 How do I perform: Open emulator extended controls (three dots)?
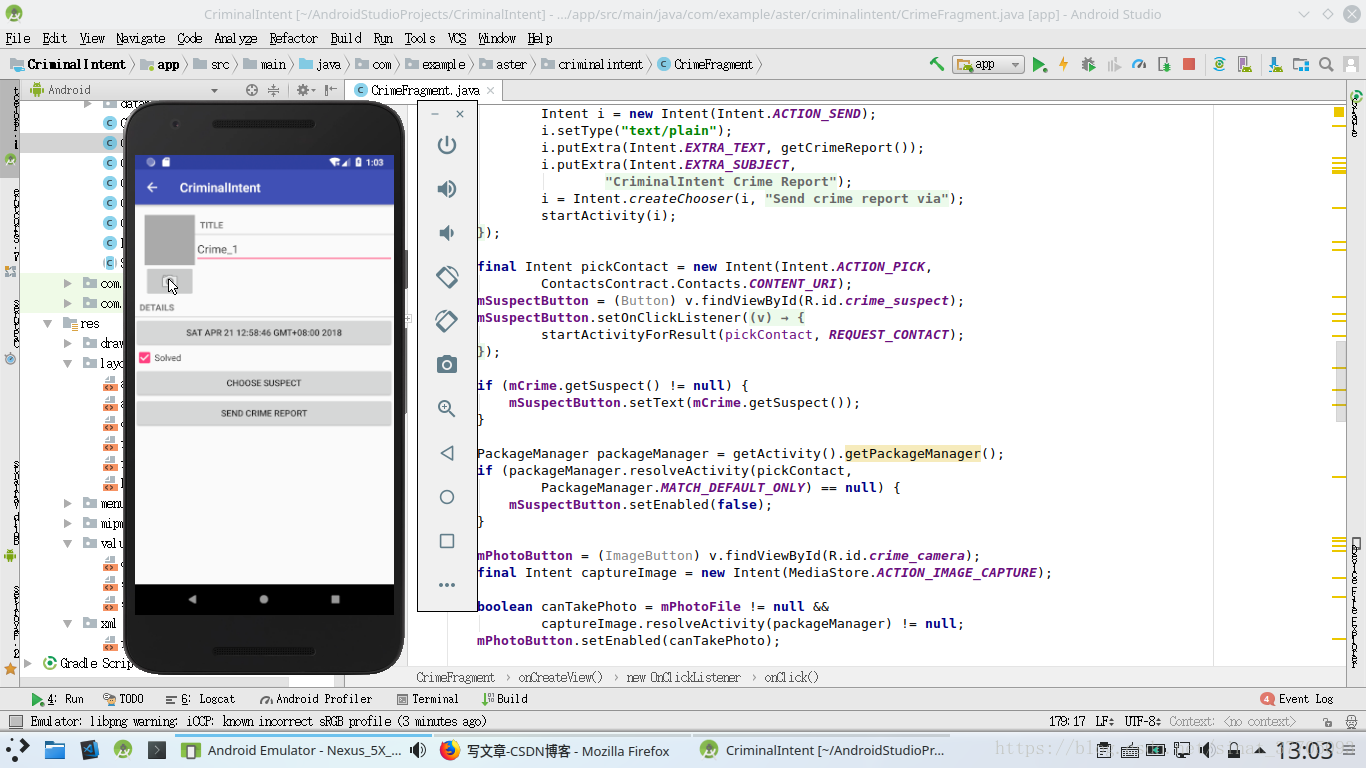pyautogui.click(x=447, y=585)
